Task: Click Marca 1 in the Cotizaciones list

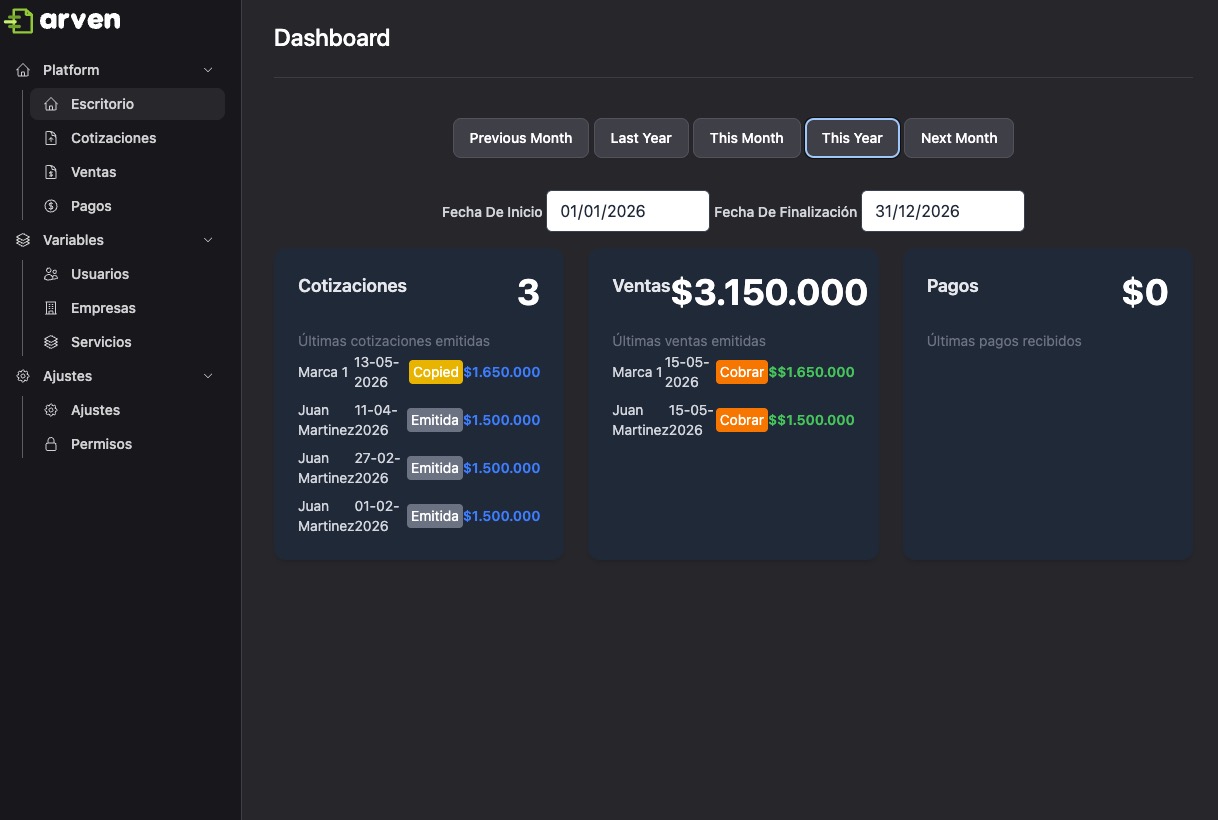Action: (x=323, y=372)
